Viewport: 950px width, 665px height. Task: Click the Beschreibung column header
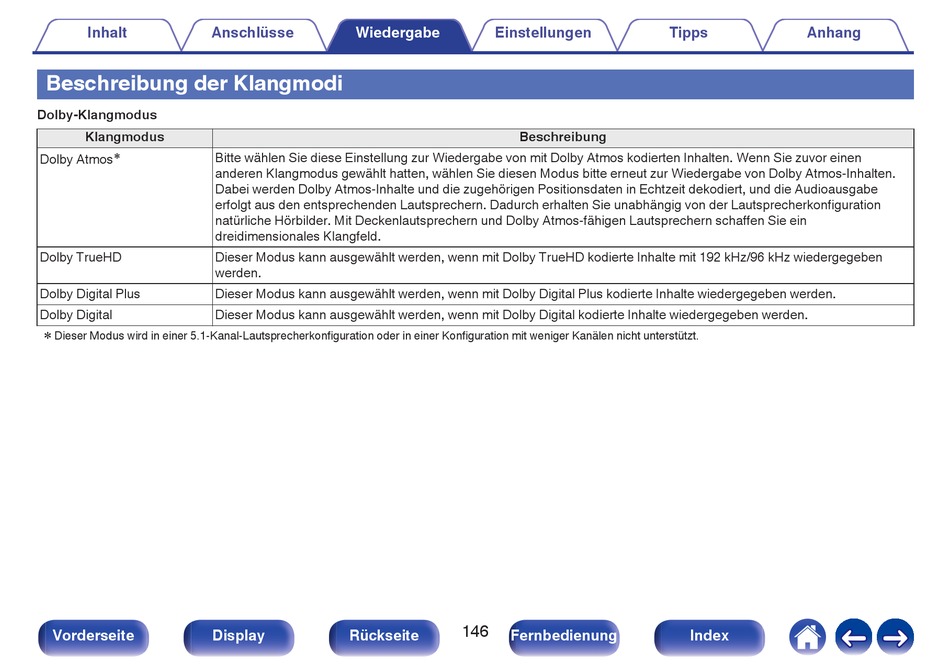point(563,137)
